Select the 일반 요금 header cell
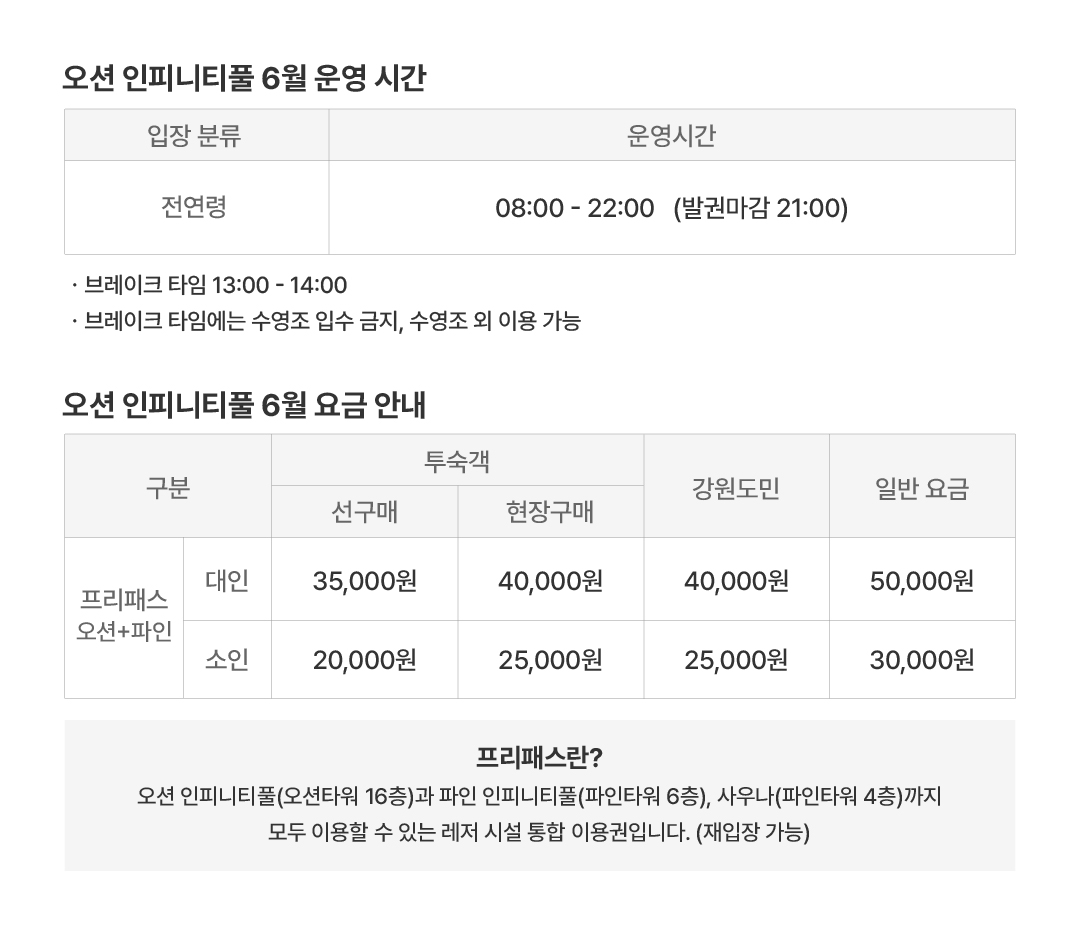The width and height of the screenshot is (1080, 933). [x=922, y=486]
